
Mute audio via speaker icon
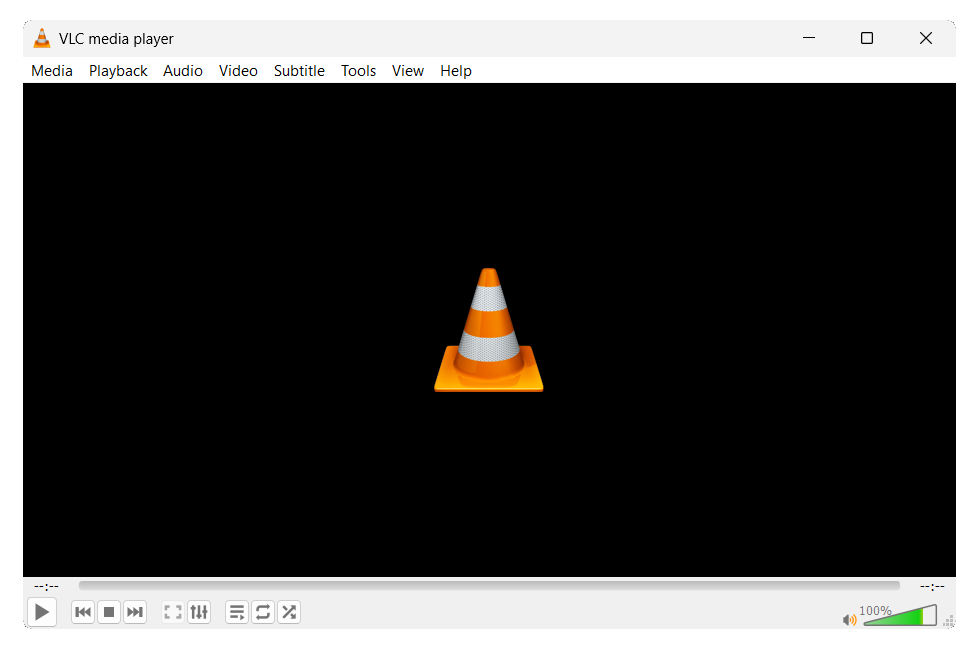point(850,619)
